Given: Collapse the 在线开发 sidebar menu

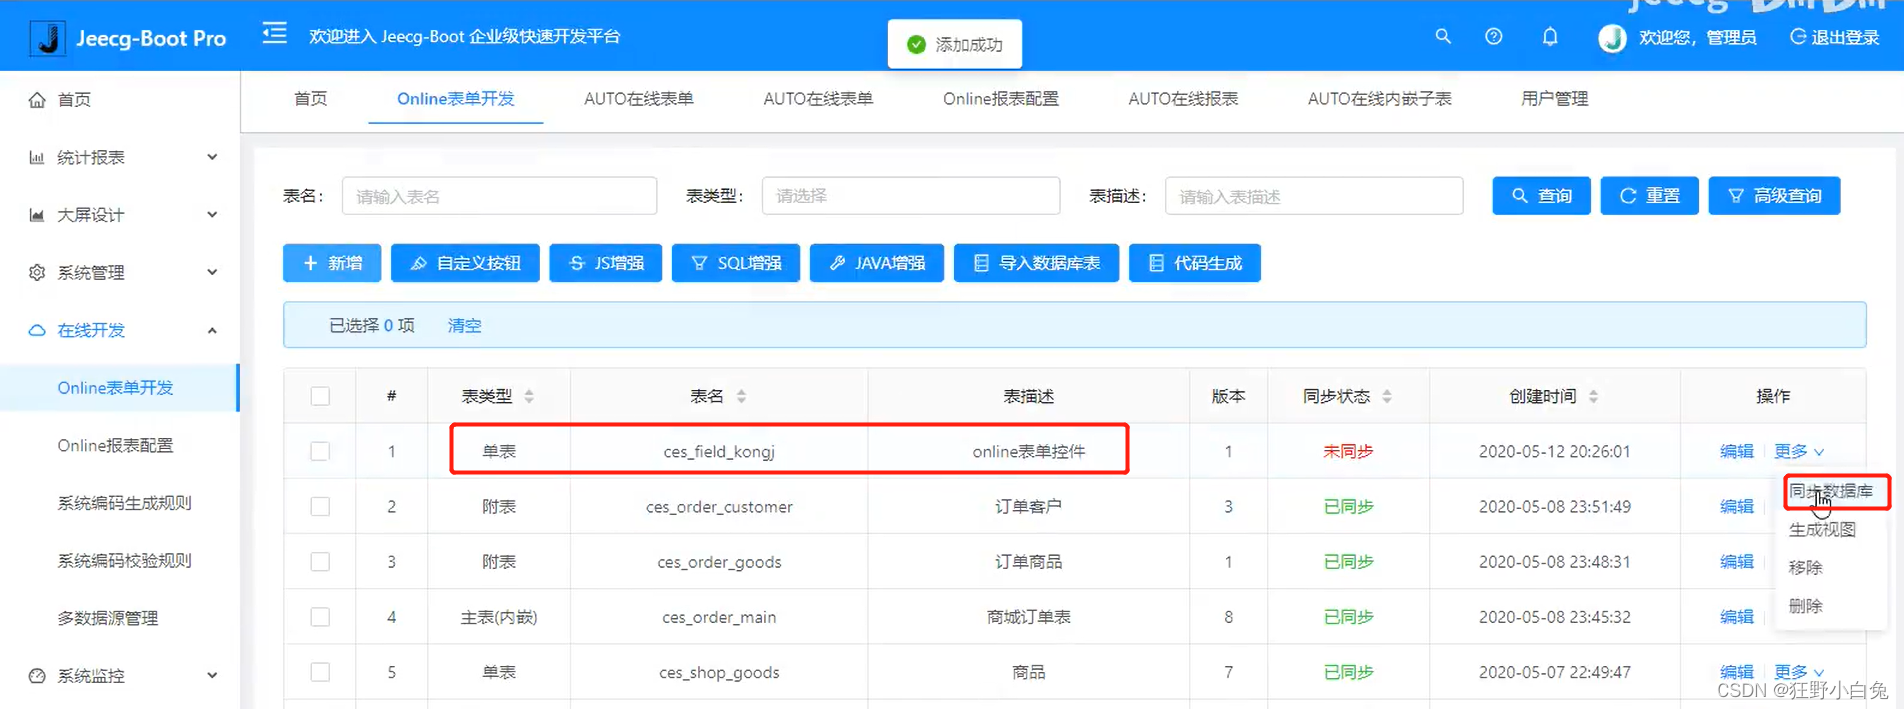Looking at the screenshot, I should click(120, 330).
